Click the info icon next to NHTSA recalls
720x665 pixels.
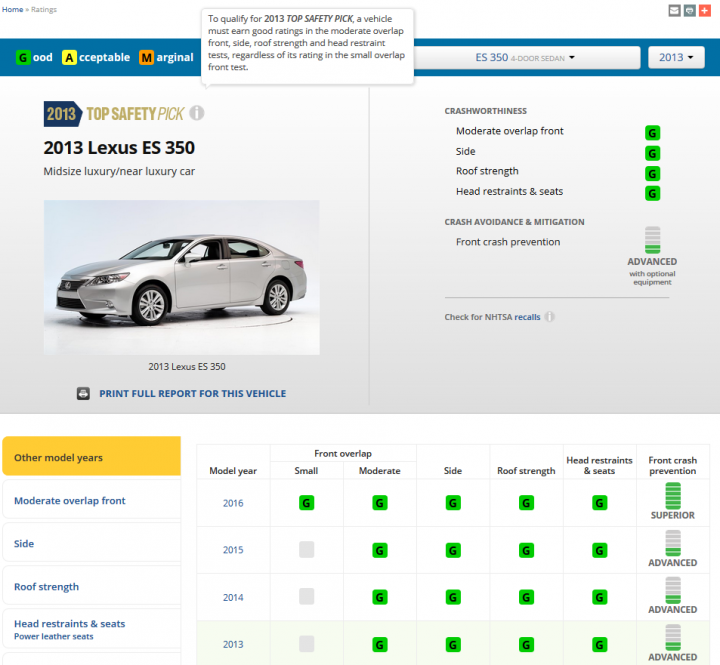(x=550, y=317)
